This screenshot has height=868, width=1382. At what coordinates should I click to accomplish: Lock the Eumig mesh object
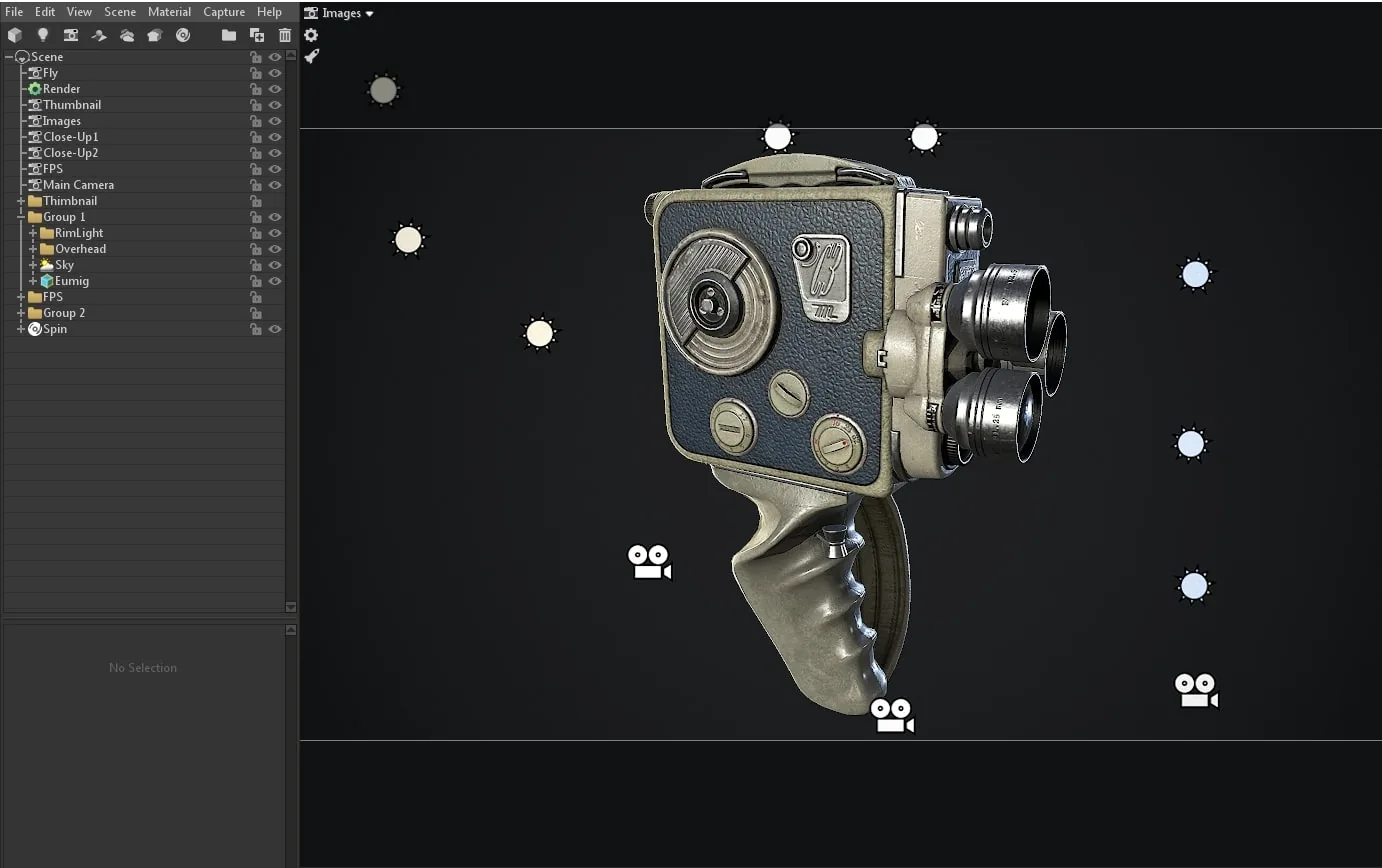(256, 281)
